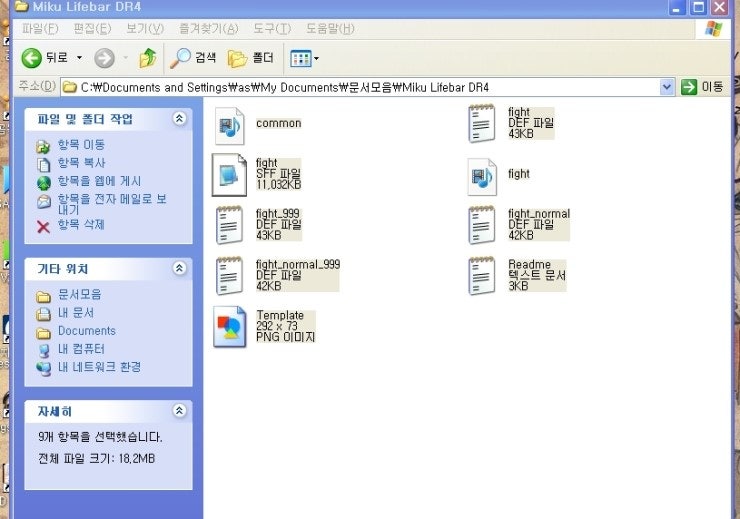Open the 파일(F) menu
The height and width of the screenshot is (519, 740).
point(40,29)
